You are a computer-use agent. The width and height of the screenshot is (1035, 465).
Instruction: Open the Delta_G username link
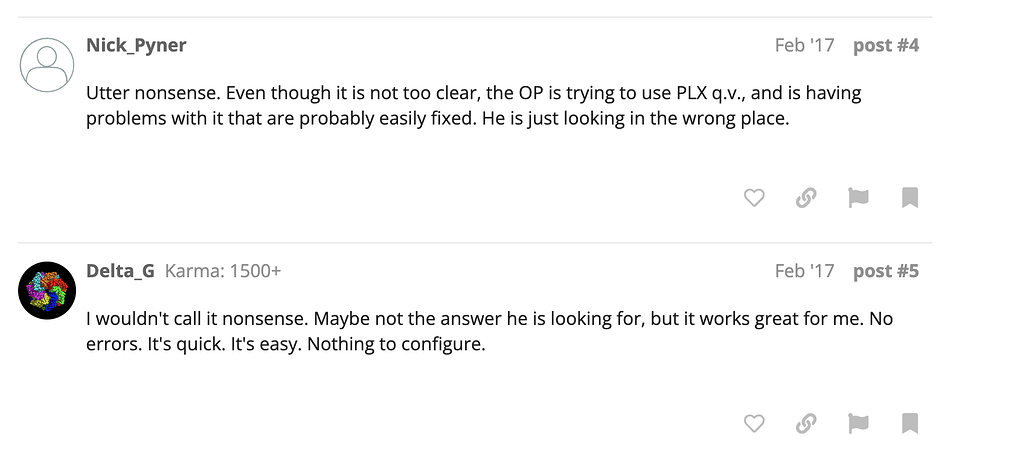(x=120, y=271)
